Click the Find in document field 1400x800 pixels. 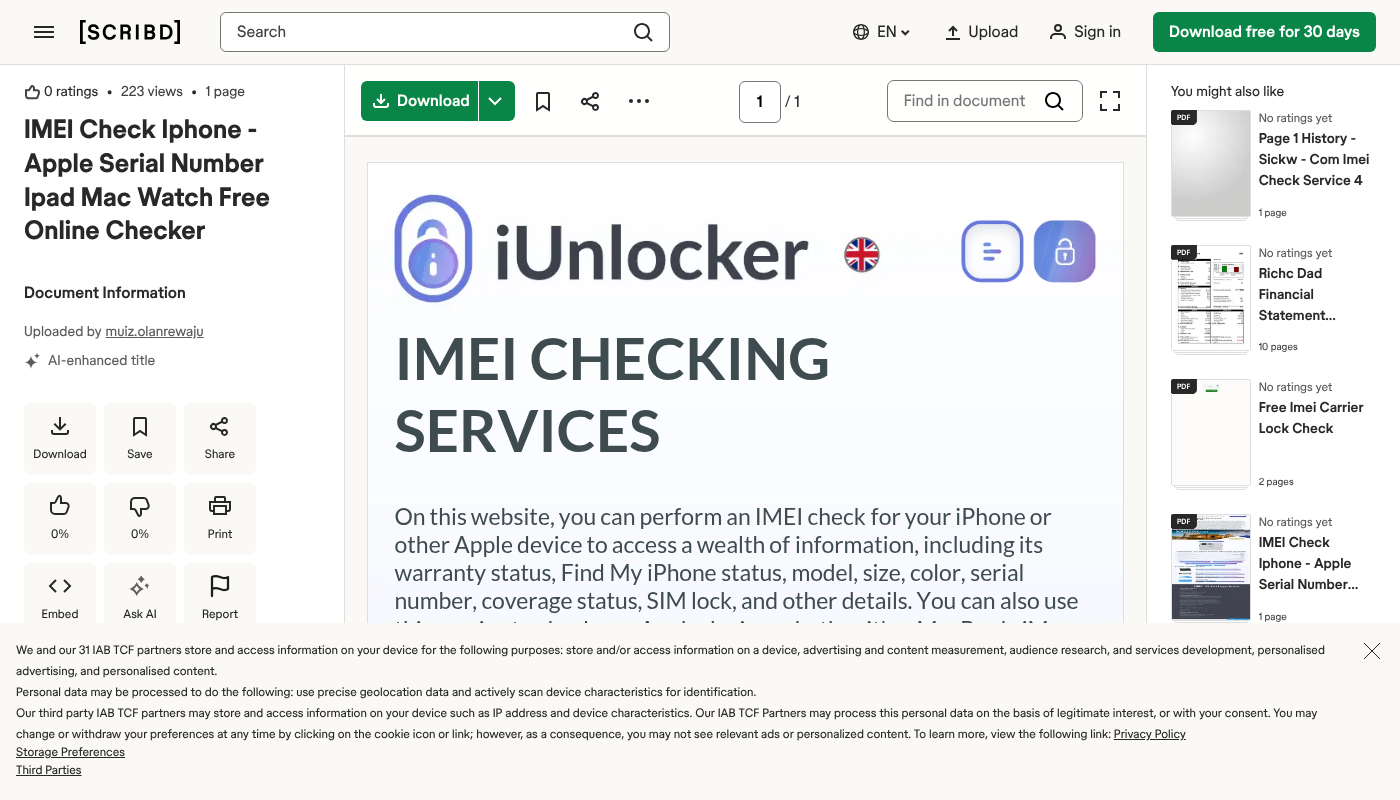click(965, 101)
